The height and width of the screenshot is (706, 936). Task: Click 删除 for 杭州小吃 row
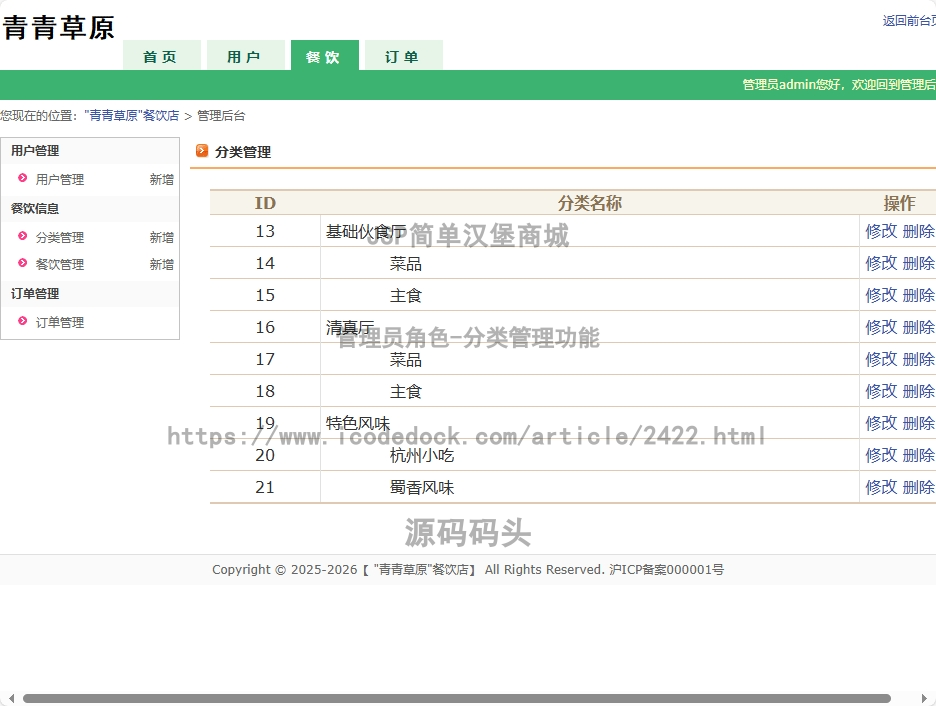(919, 455)
